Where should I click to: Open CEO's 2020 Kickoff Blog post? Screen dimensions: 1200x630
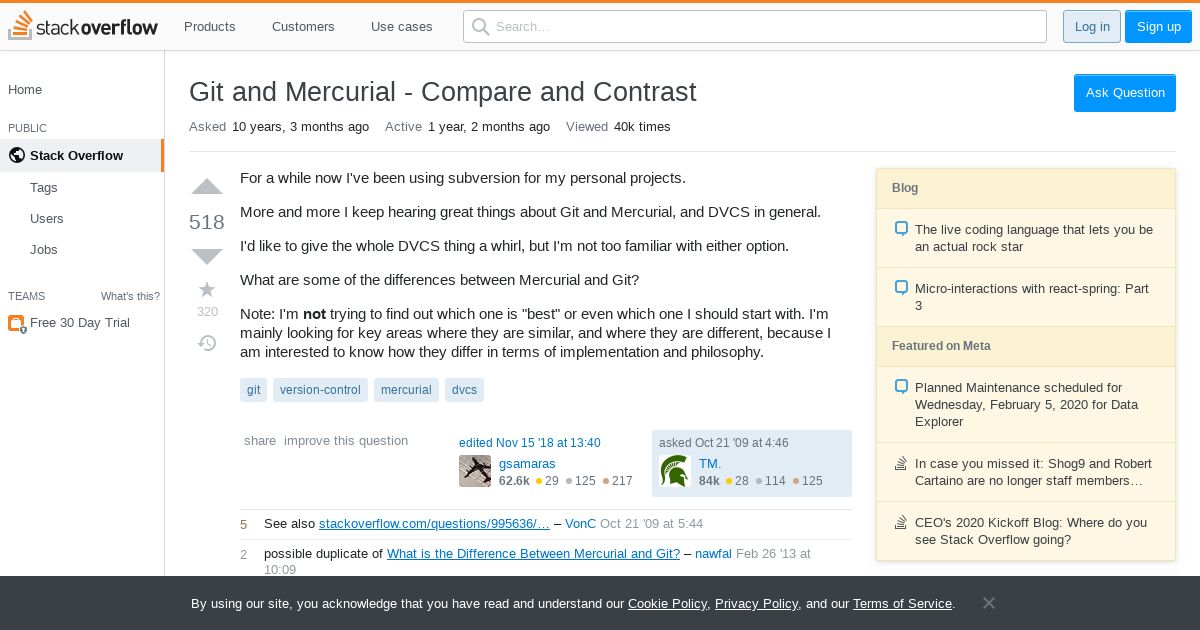[x=1031, y=531]
